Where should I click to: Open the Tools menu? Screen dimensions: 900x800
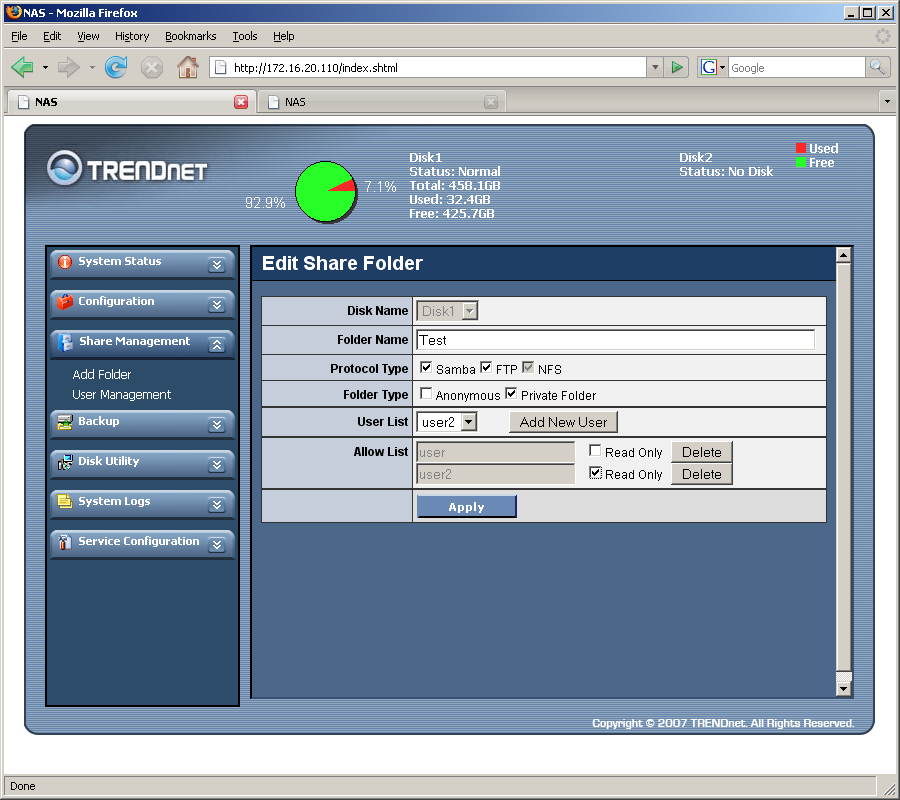[x=245, y=36]
